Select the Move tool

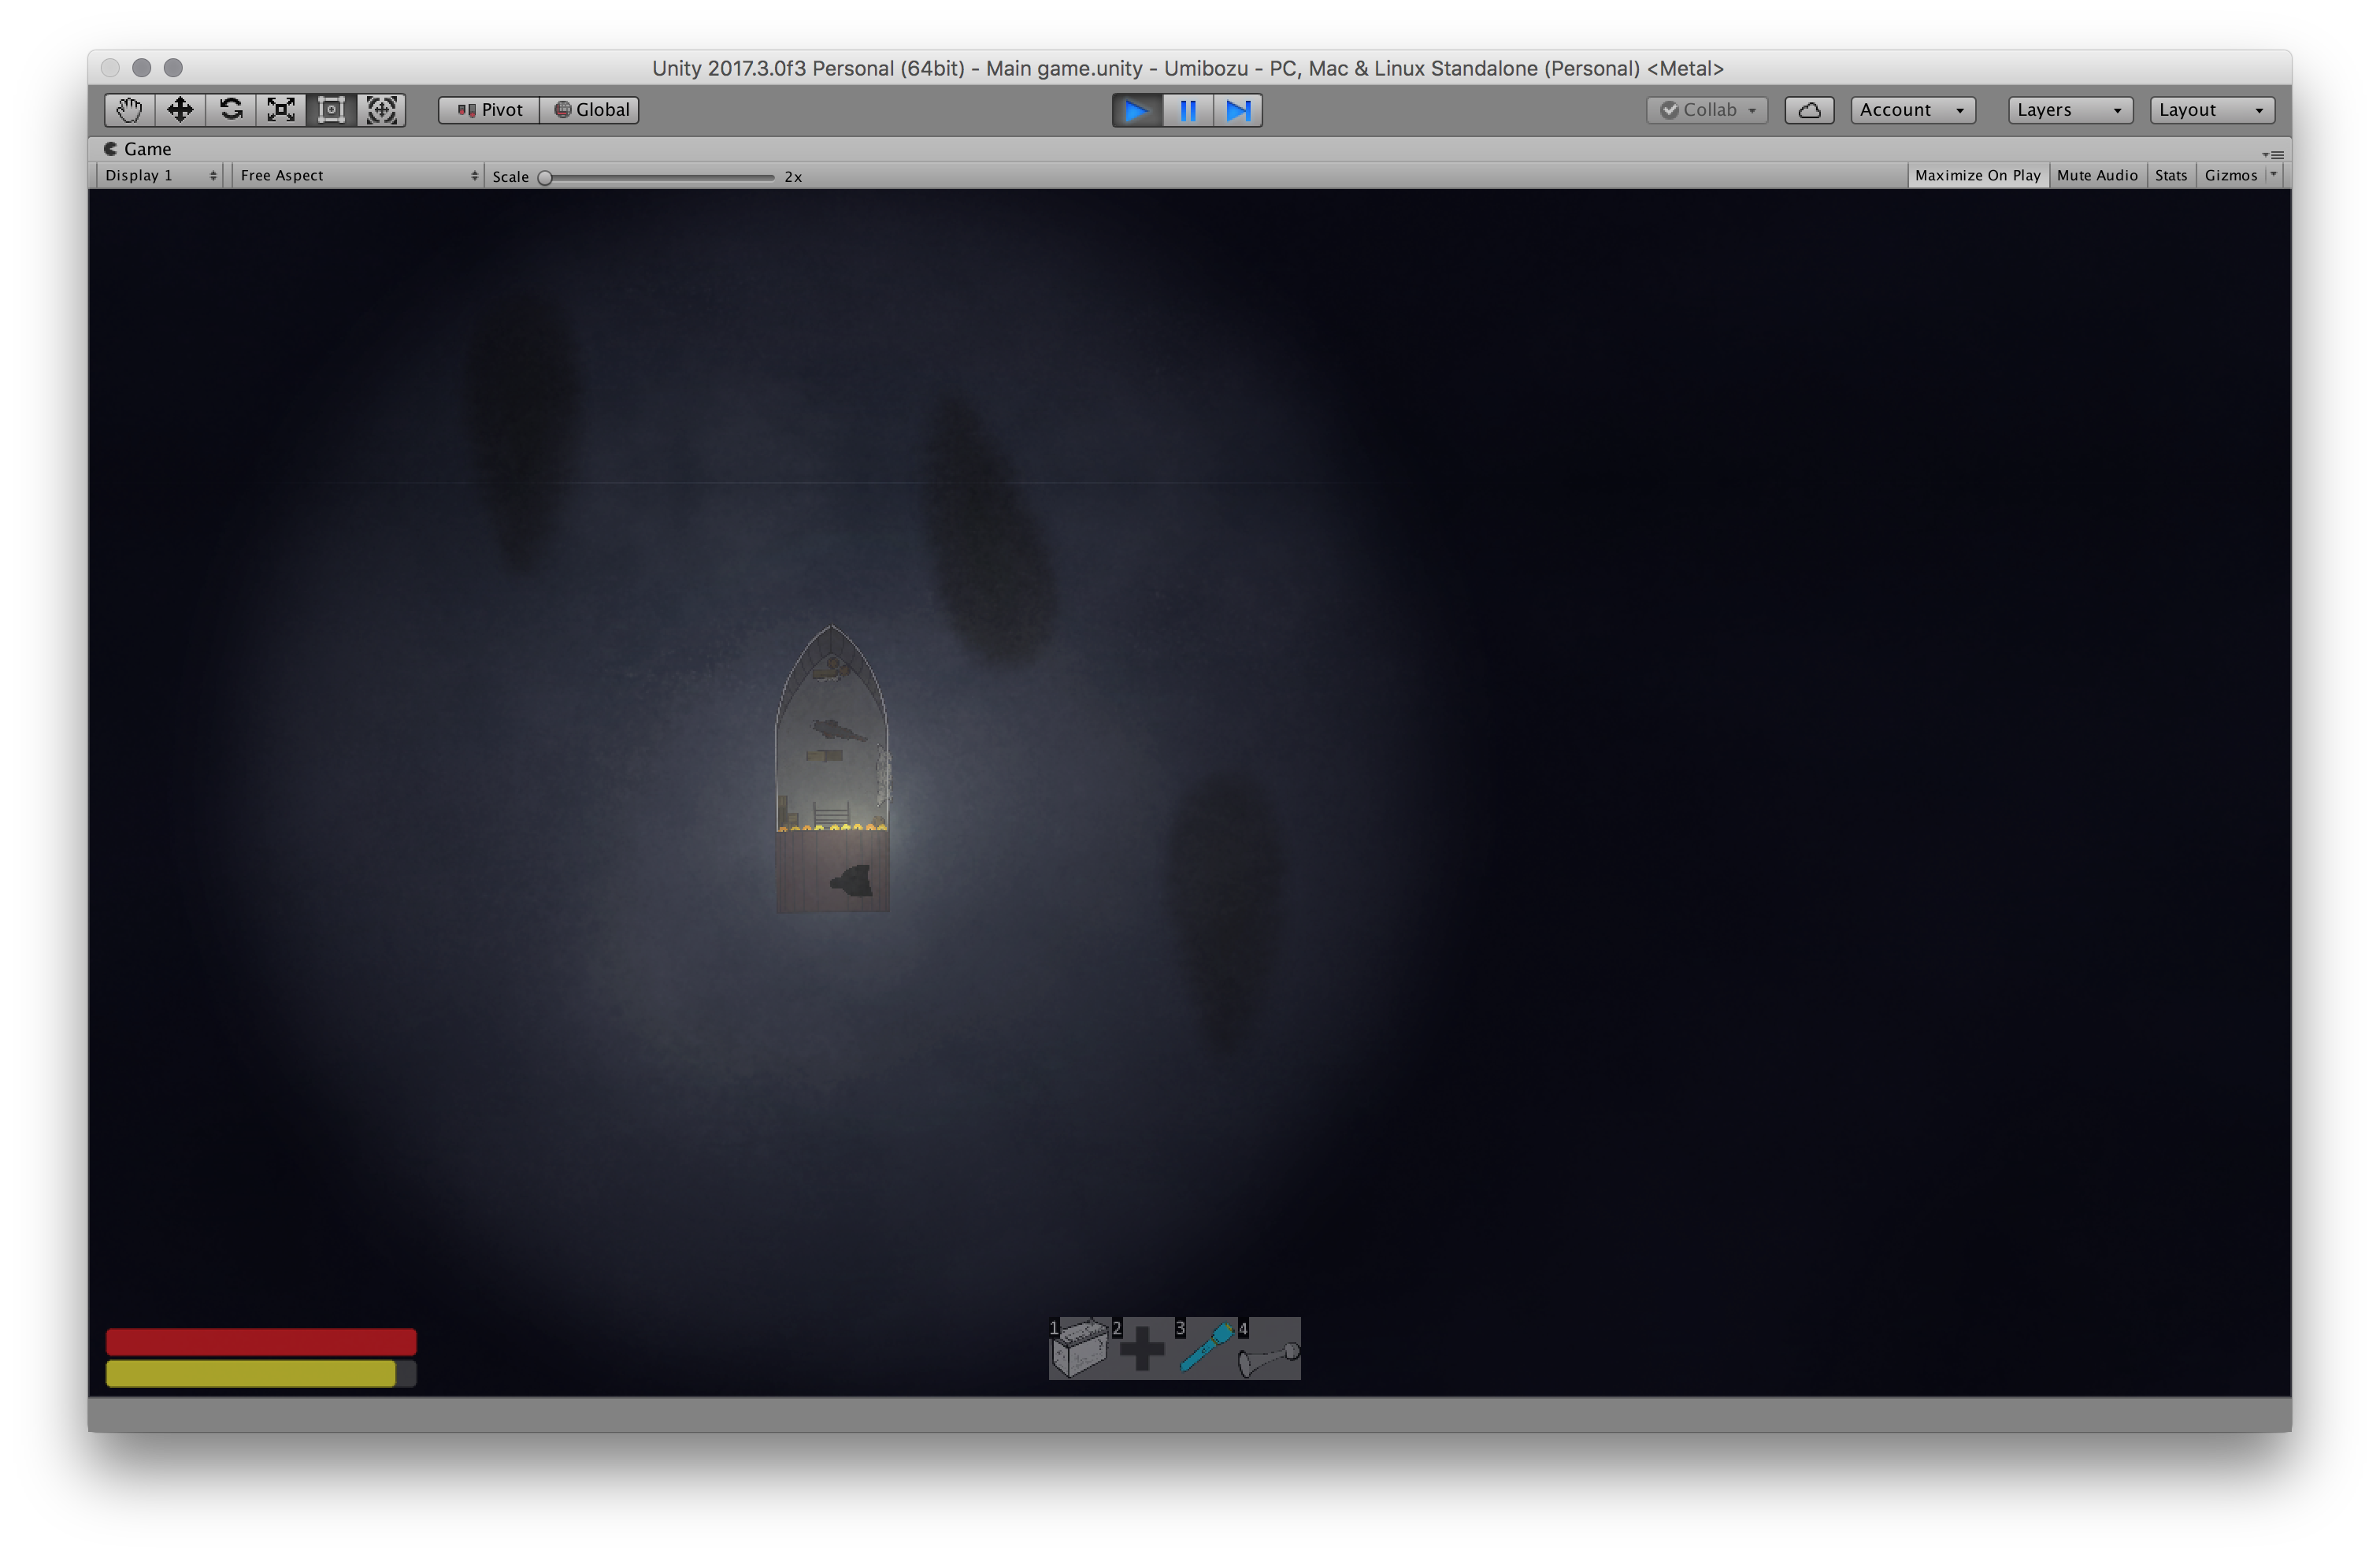tap(180, 110)
